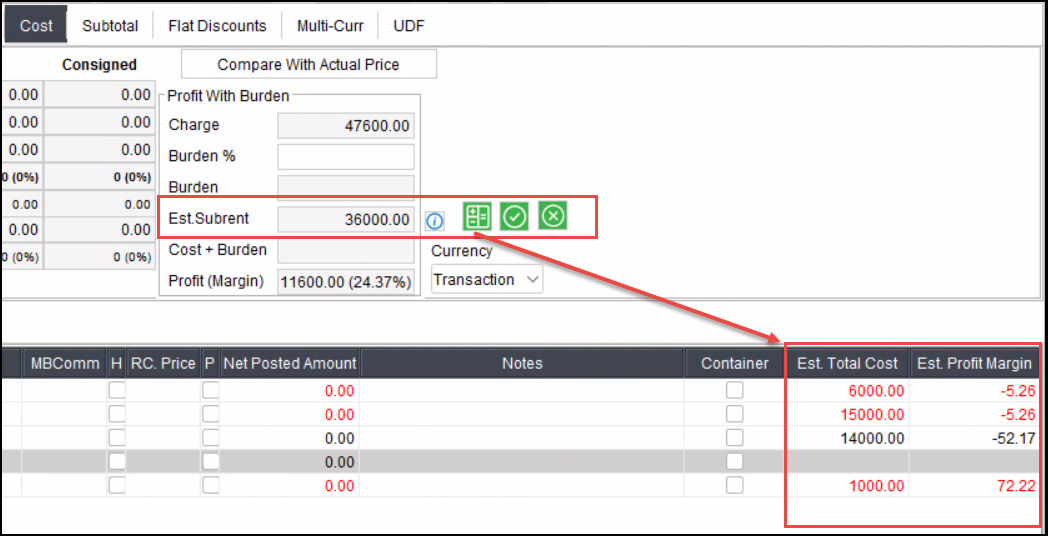Open the Currency Transaction dropdown
Screen dimensions: 1048x536
(487, 280)
